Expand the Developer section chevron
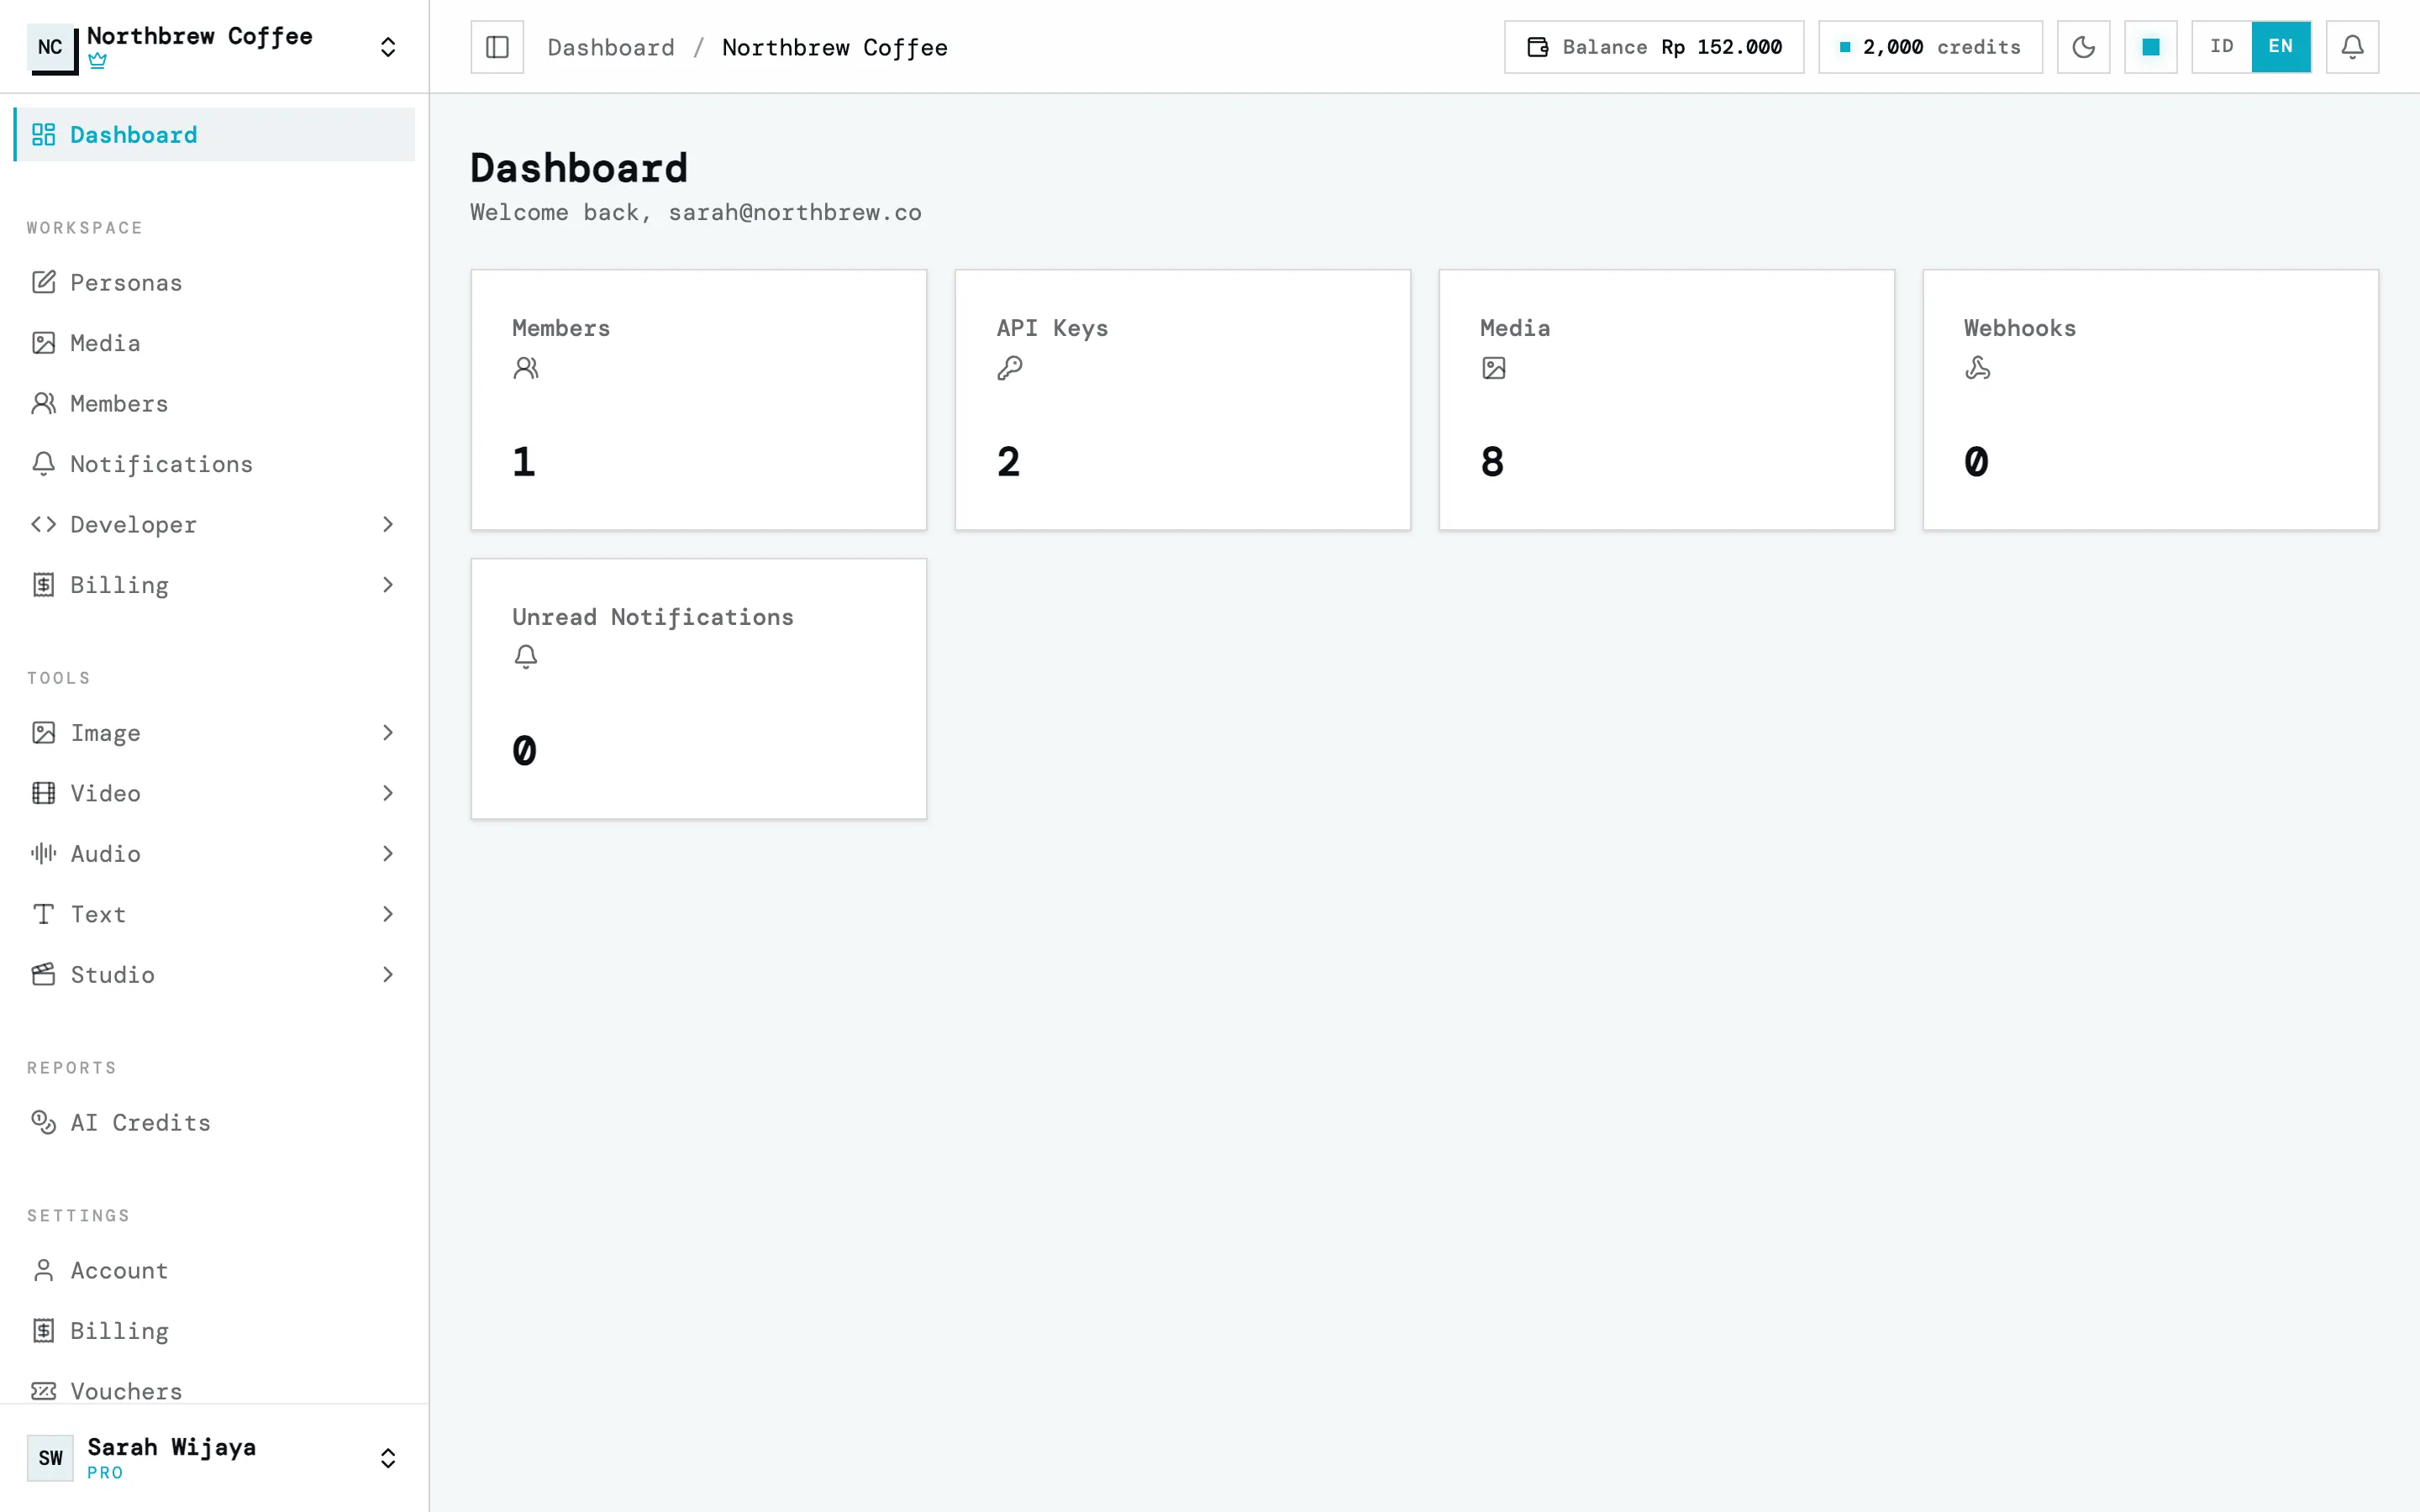 [388, 524]
